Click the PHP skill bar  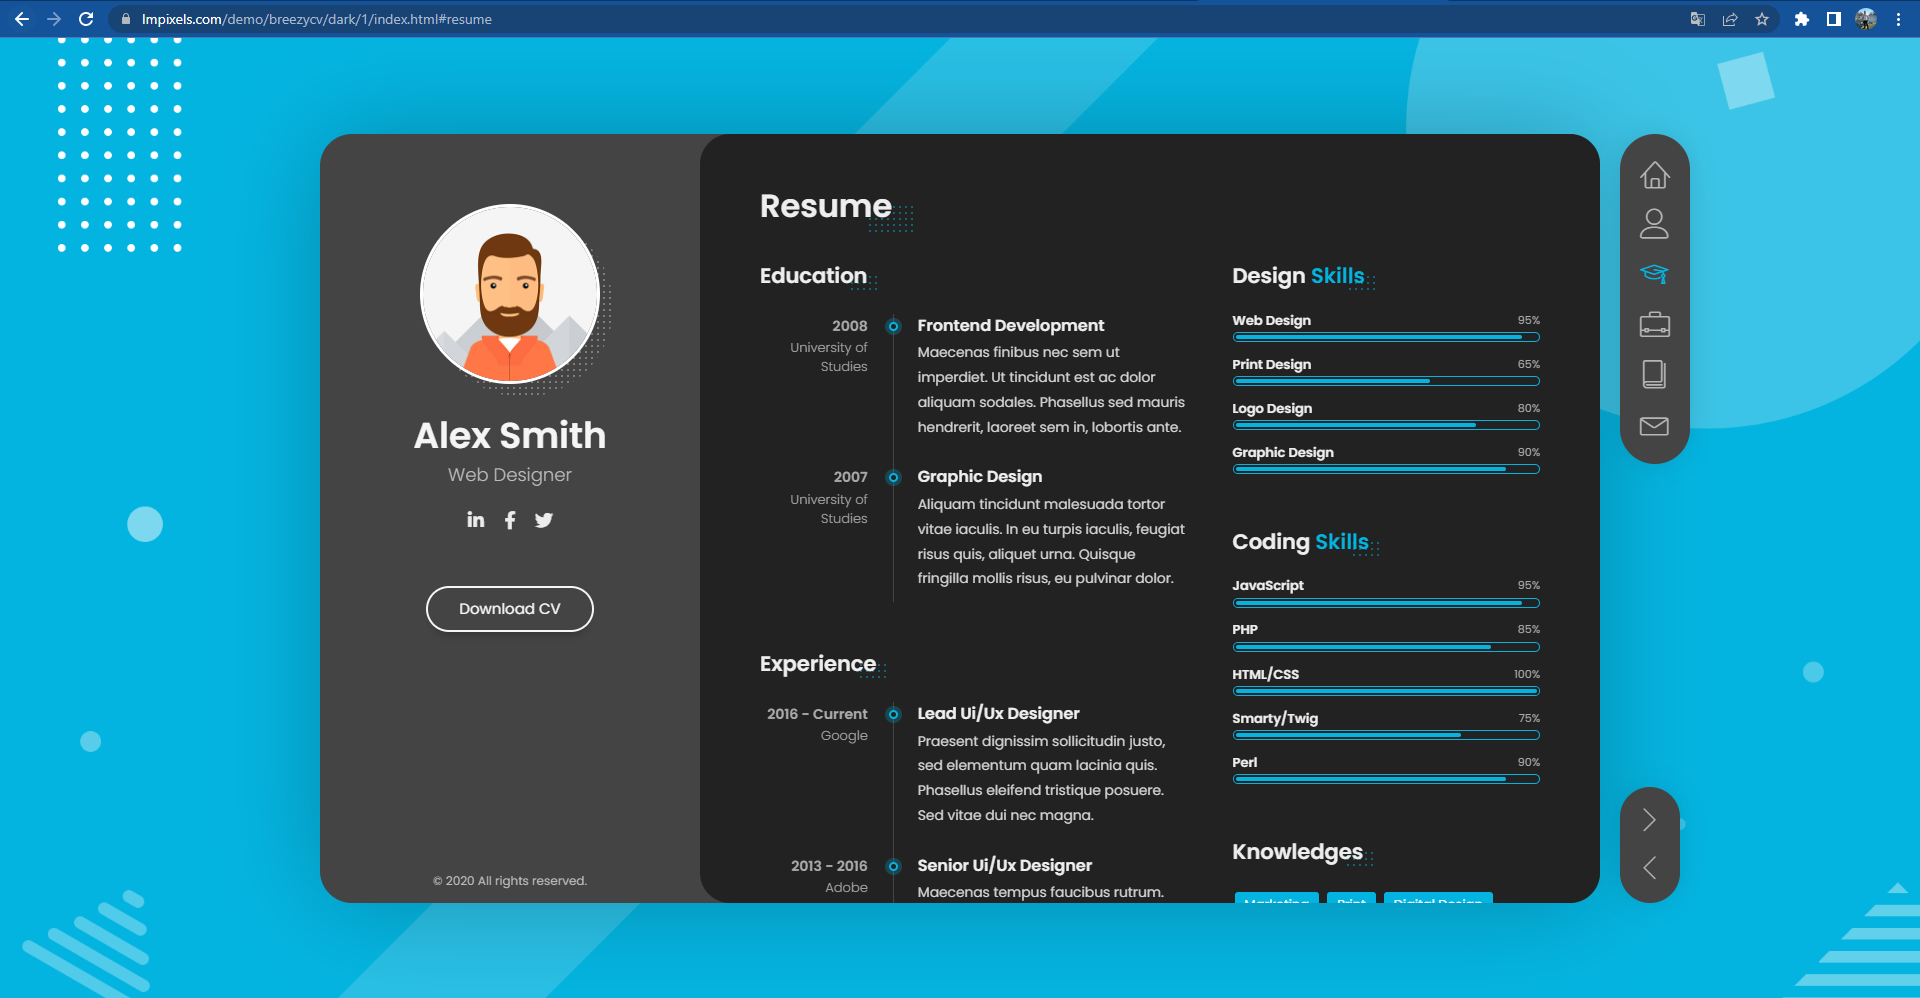pos(1386,647)
